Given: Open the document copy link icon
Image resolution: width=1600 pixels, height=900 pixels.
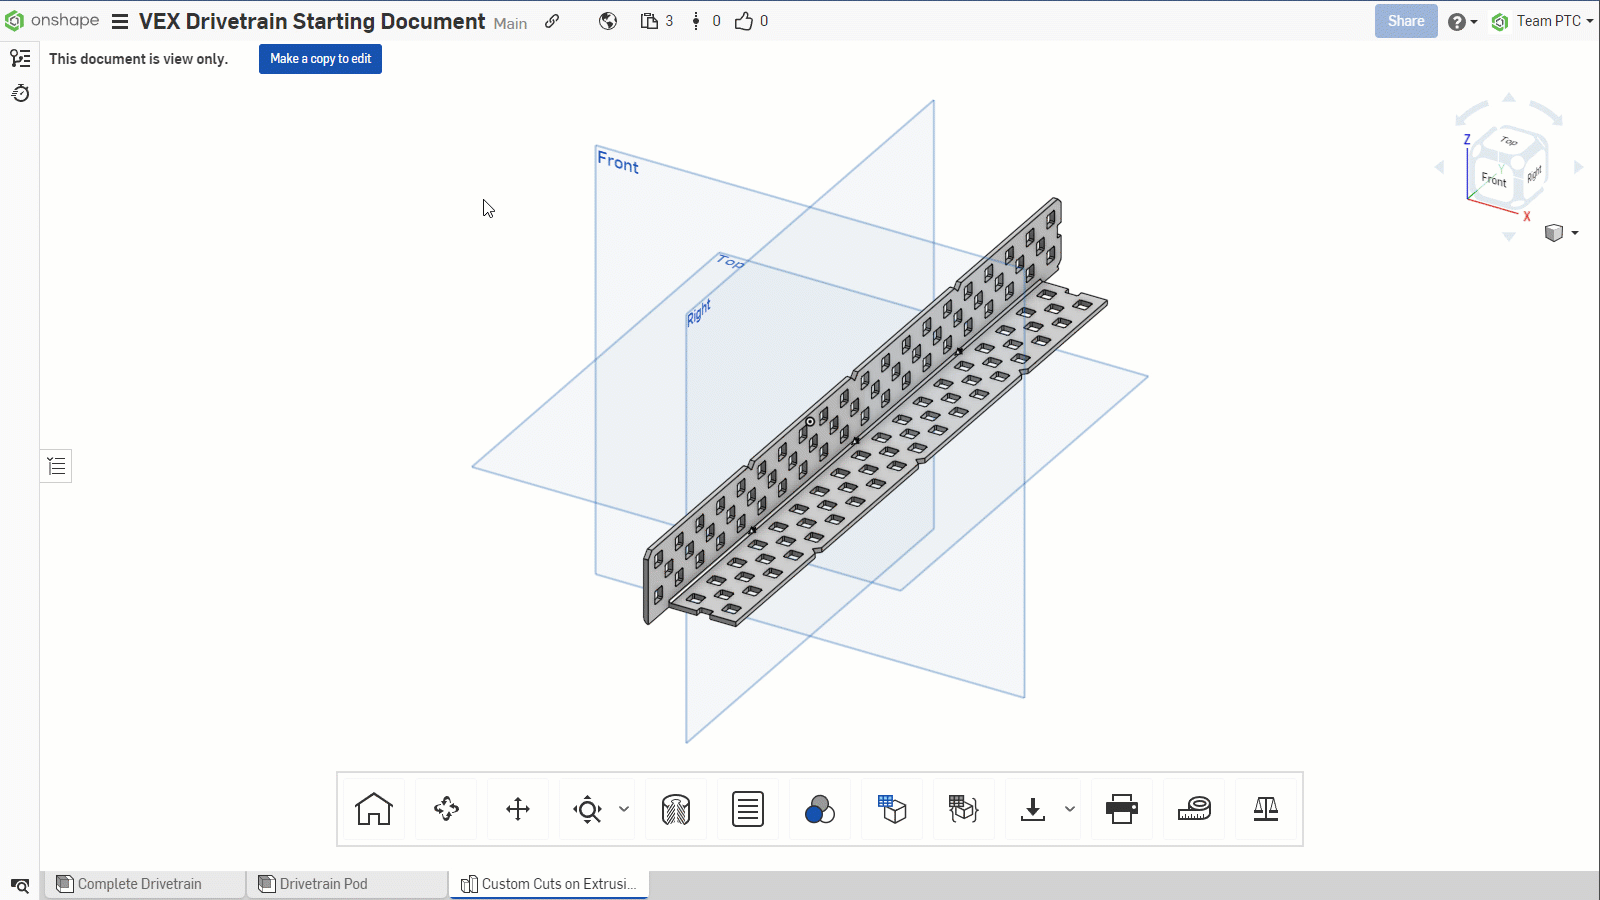Looking at the screenshot, I should (x=552, y=20).
